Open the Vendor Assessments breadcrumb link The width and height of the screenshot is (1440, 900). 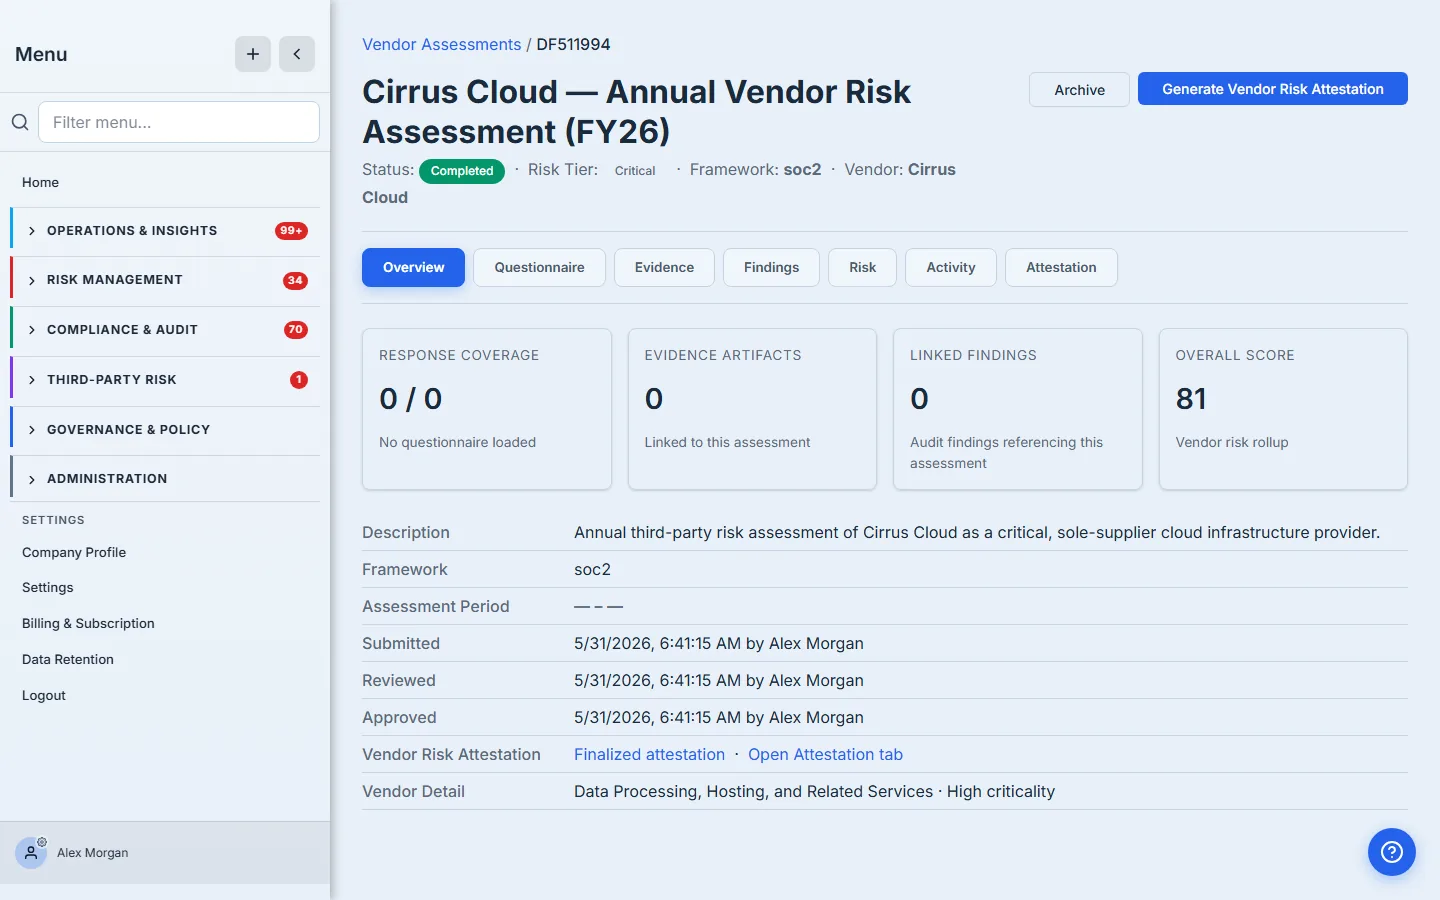point(441,44)
